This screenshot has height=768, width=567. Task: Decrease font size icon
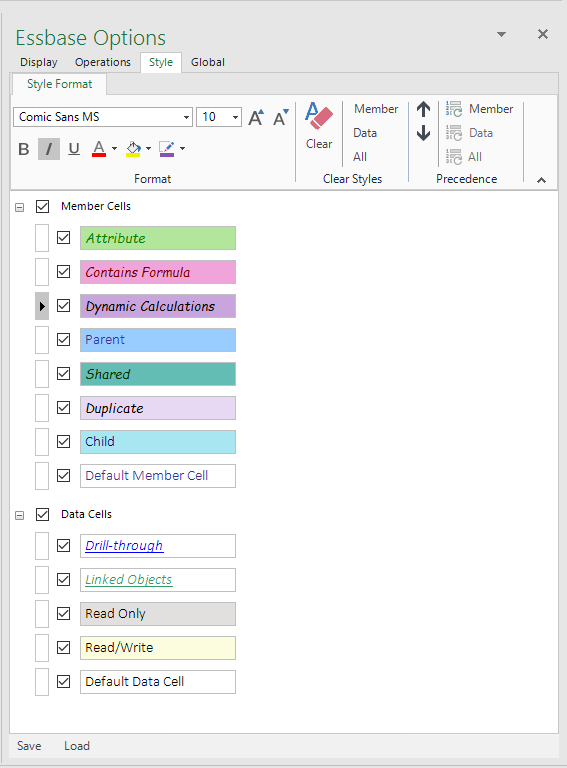pos(281,118)
